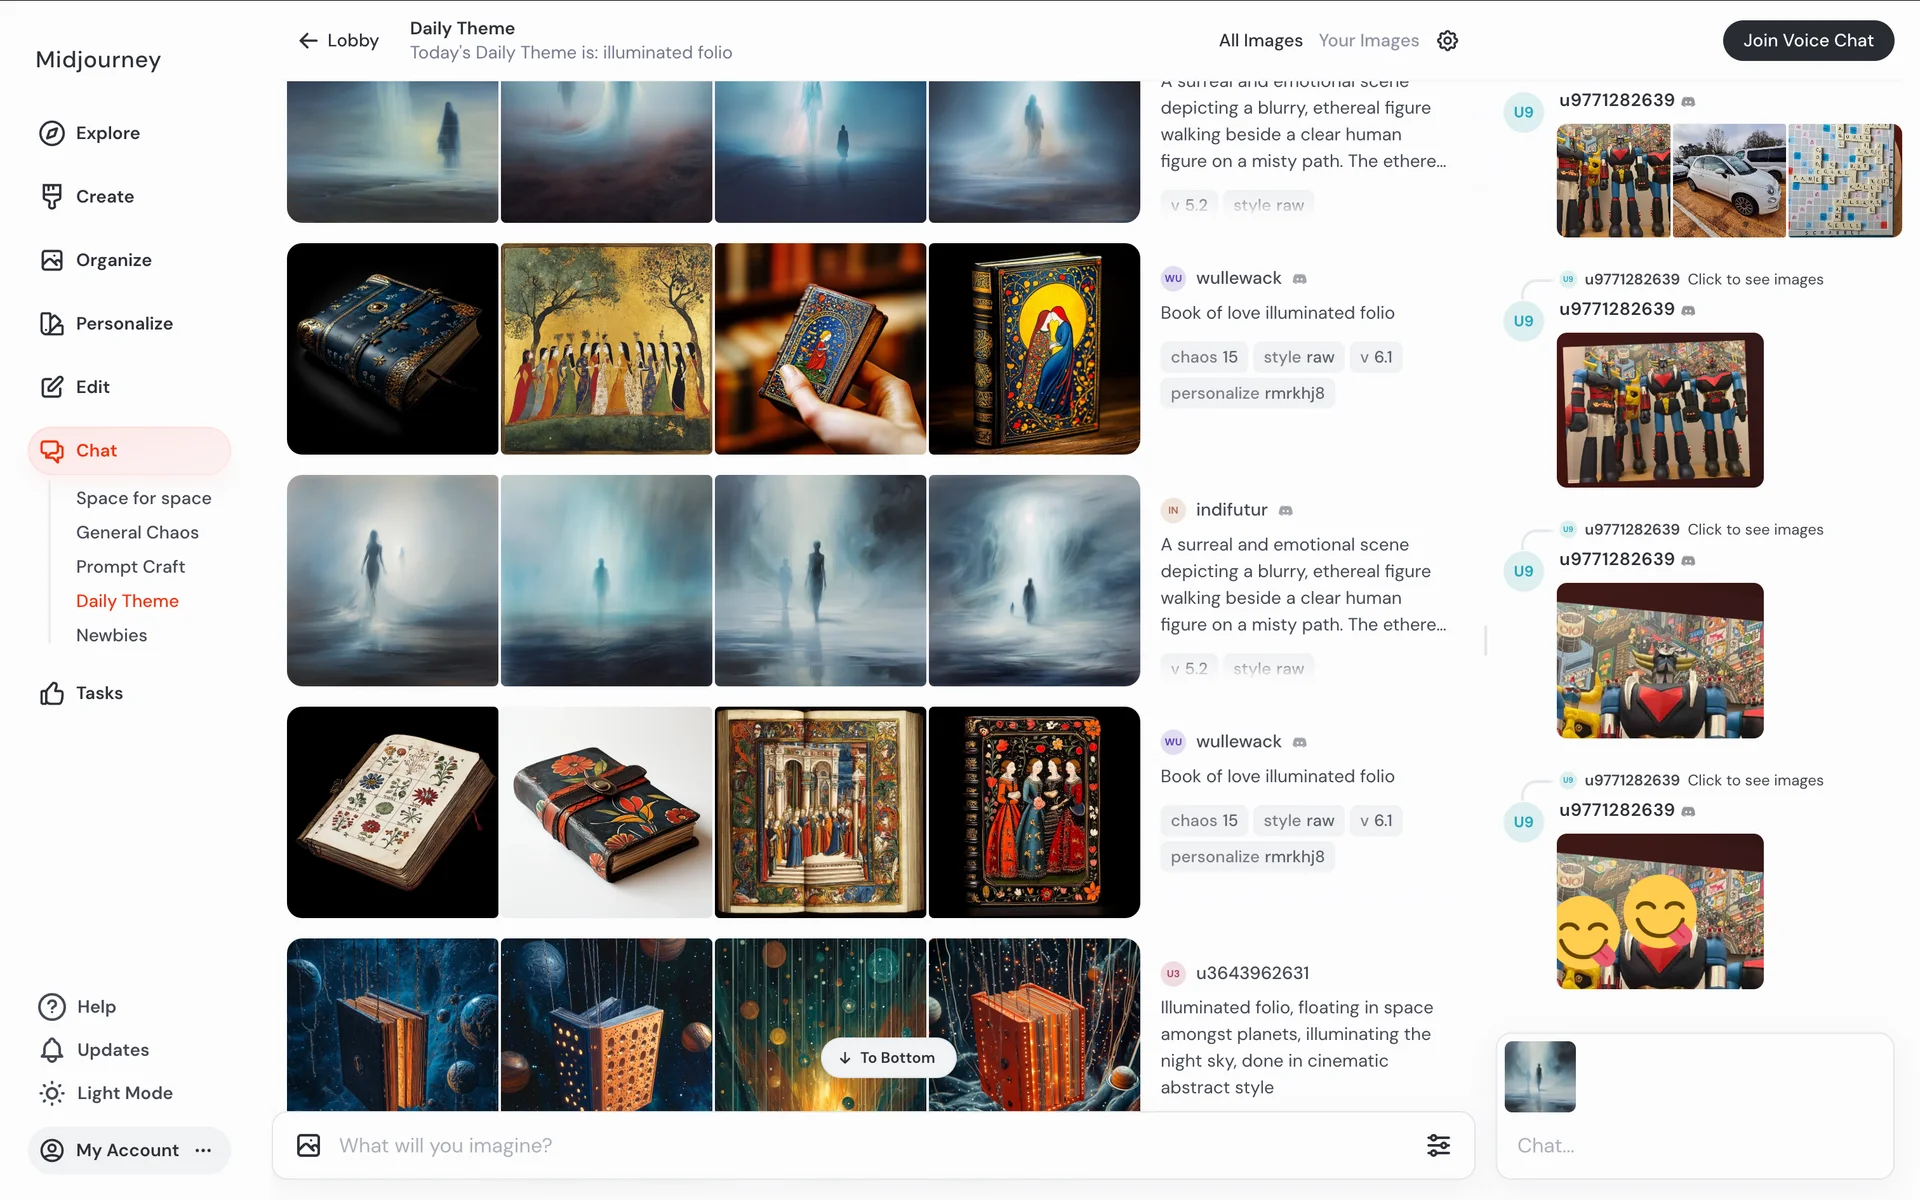Switch to the All Images filter
Image resolution: width=1920 pixels, height=1200 pixels.
[x=1260, y=40]
